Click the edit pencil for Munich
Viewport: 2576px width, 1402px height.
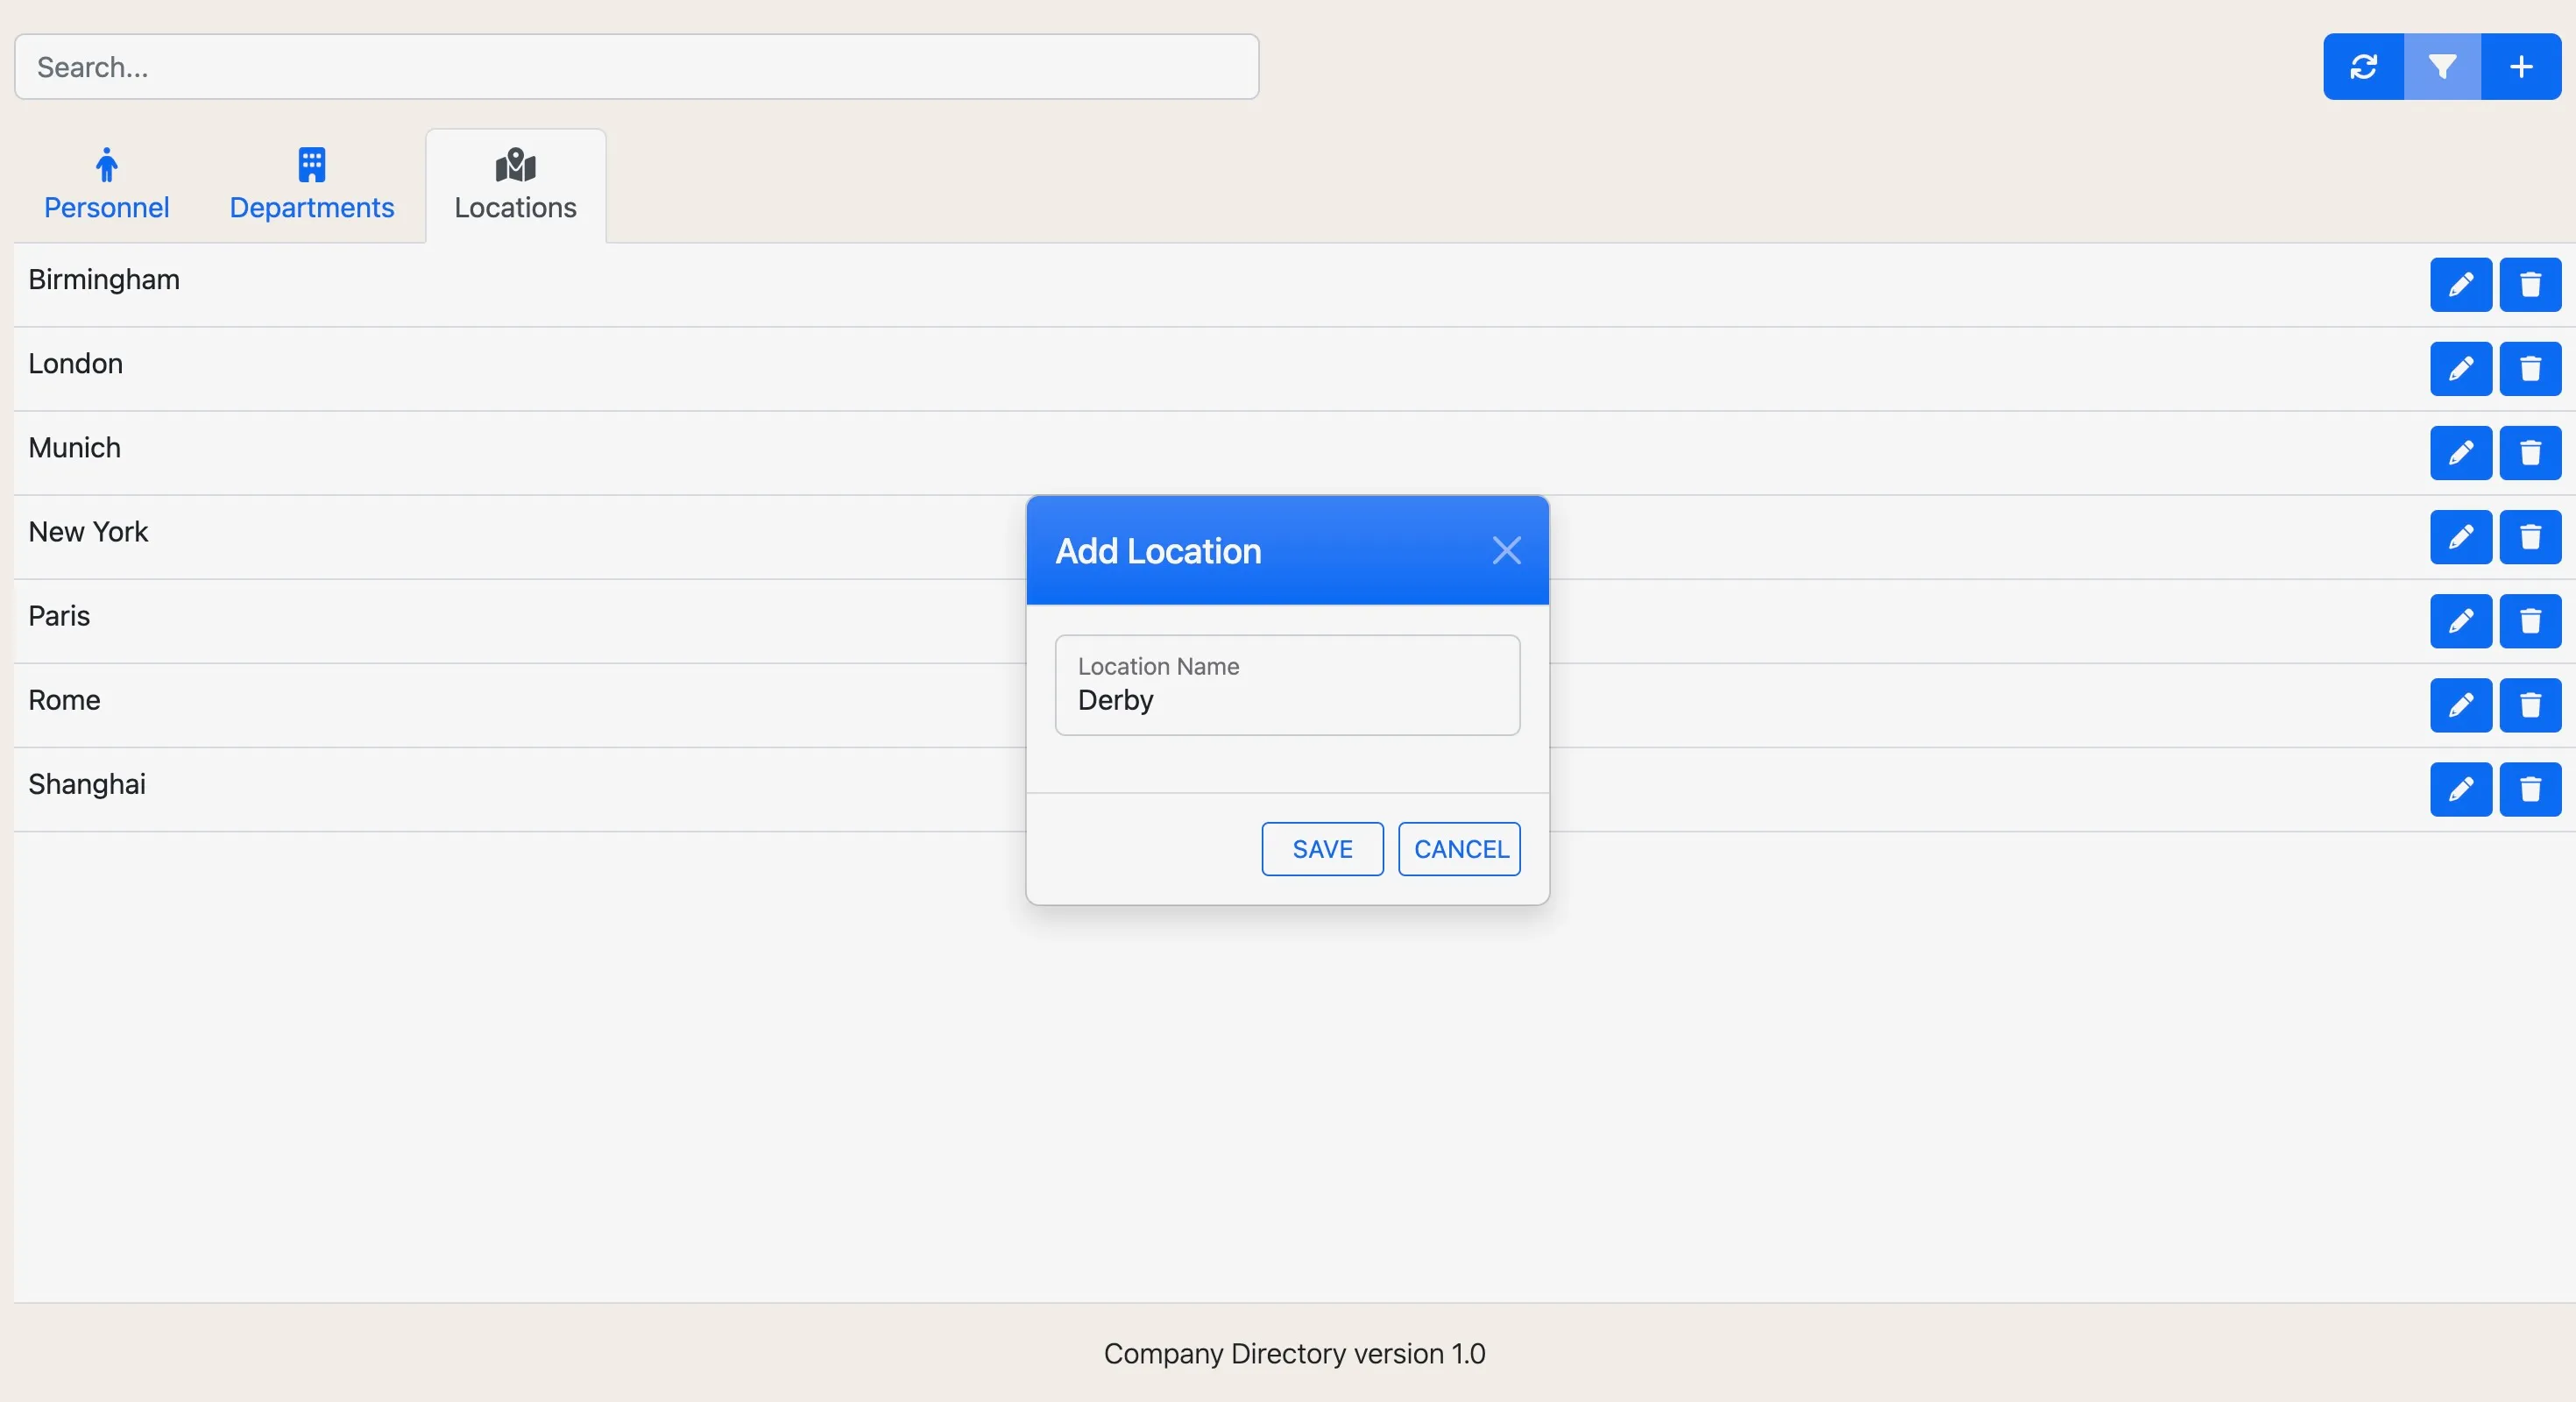coord(2461,453)
